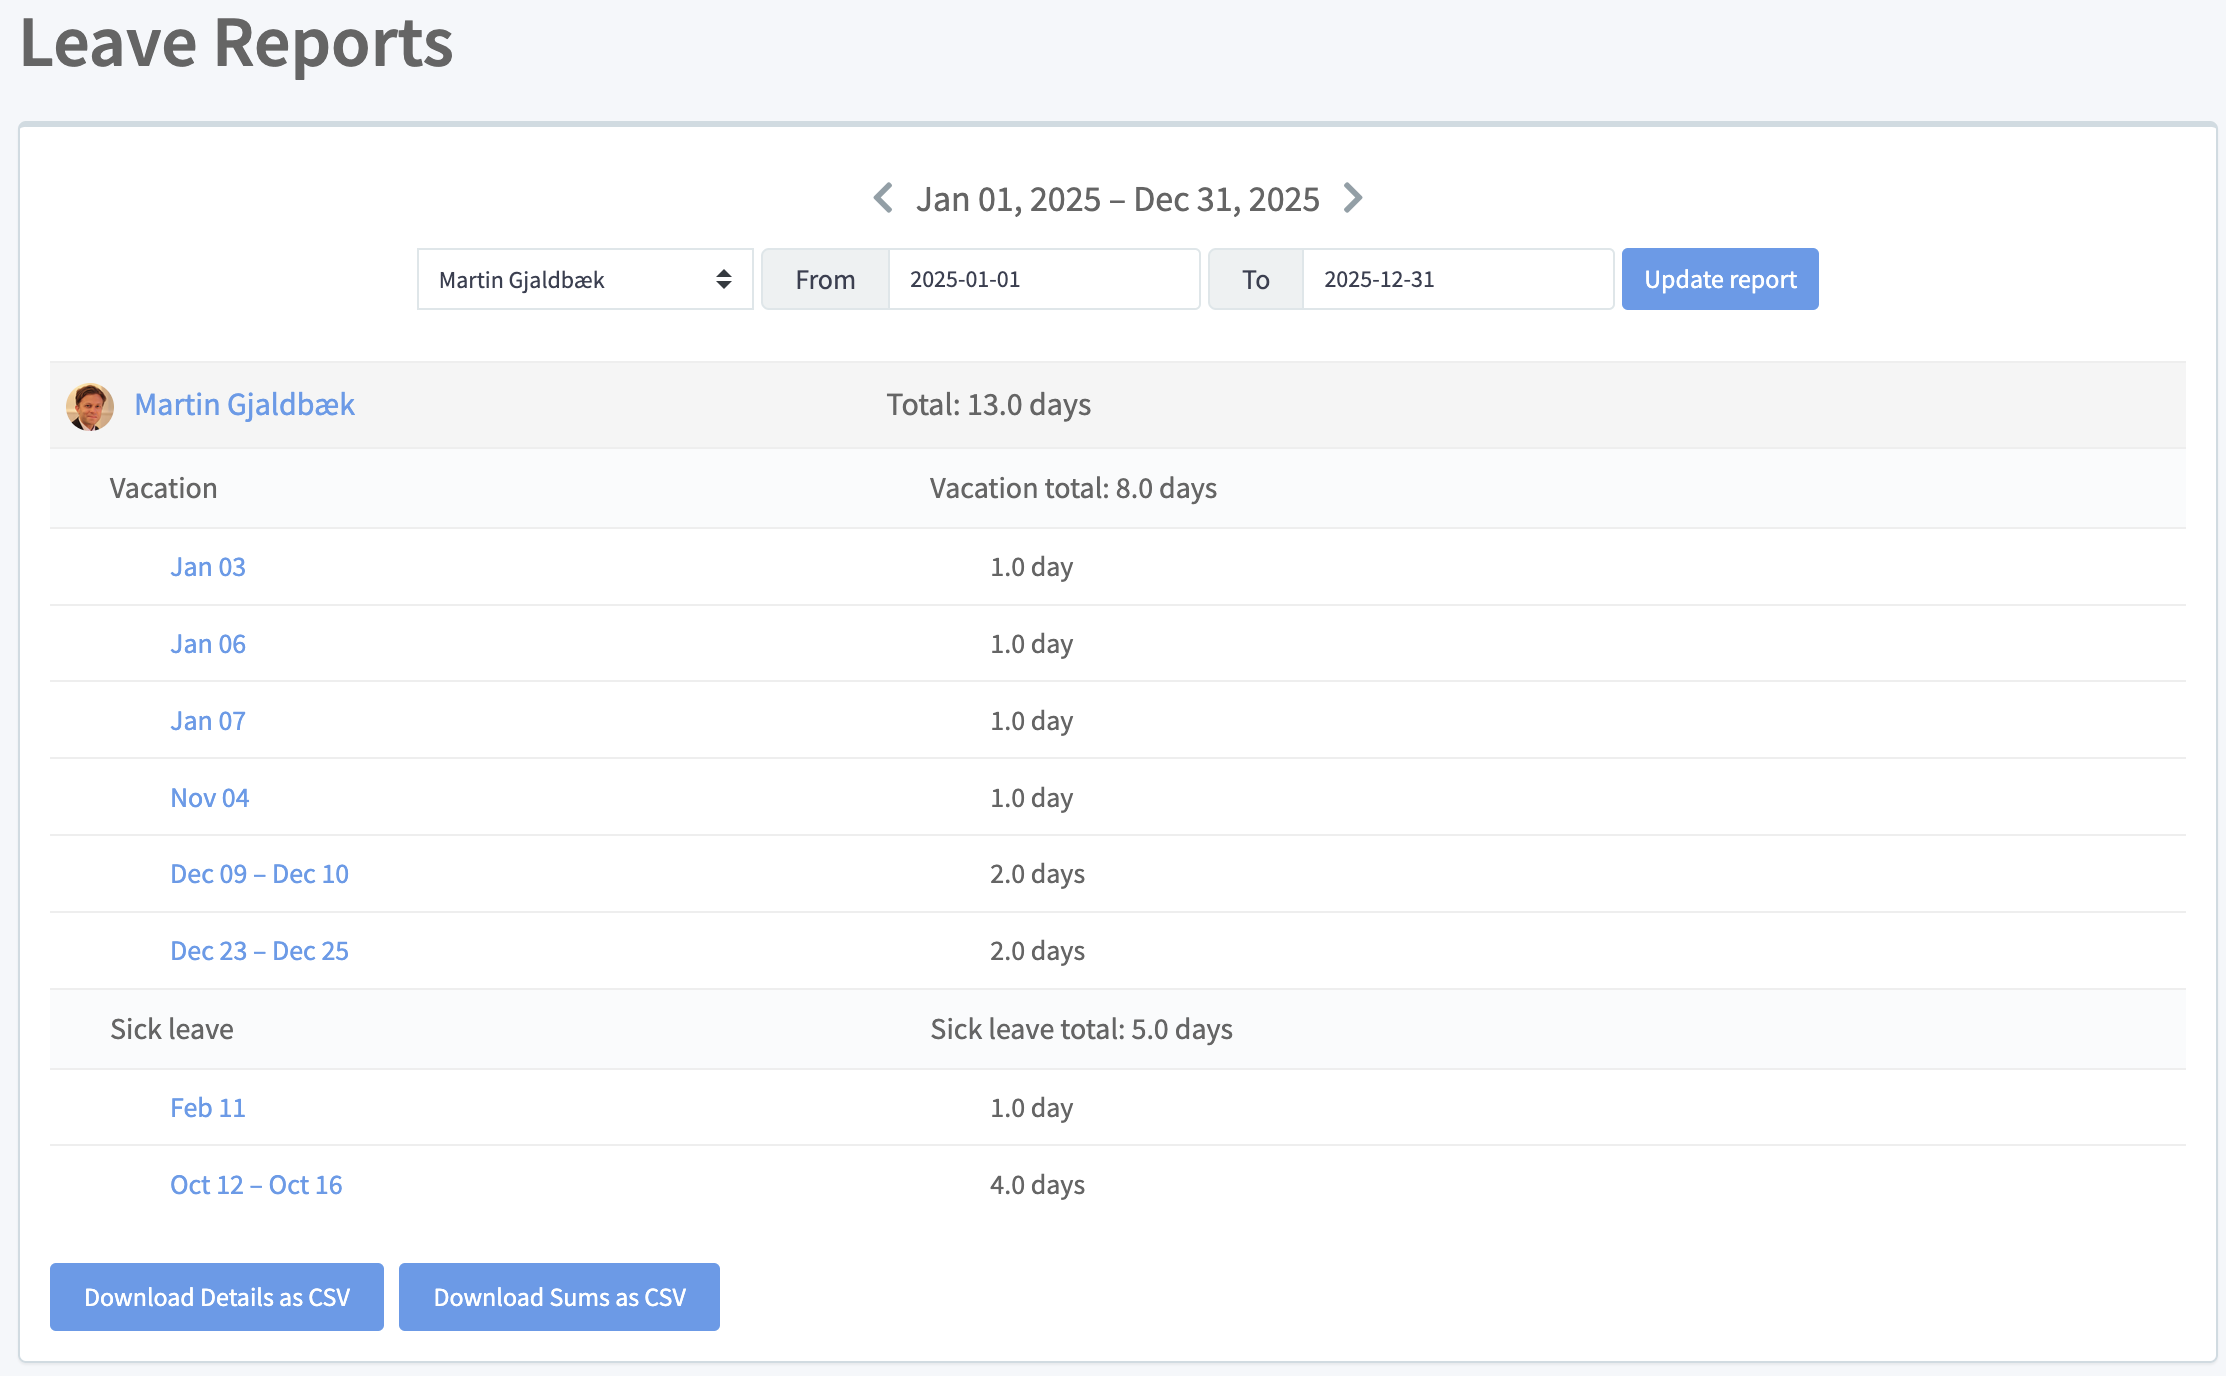This screenshot has width=2226, height=1376.
Task: Open the Jan 06 vacation entry
Action: coord(207,644)
